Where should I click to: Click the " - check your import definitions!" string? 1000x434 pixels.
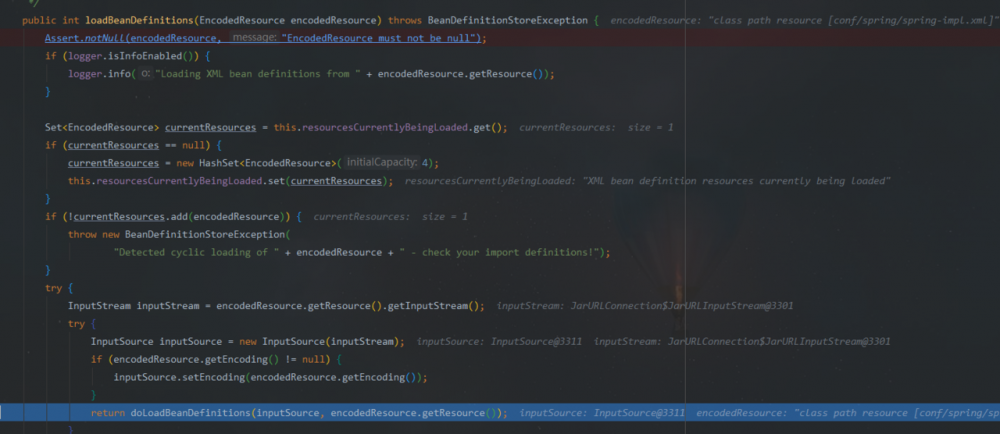(x=499, y=252)
